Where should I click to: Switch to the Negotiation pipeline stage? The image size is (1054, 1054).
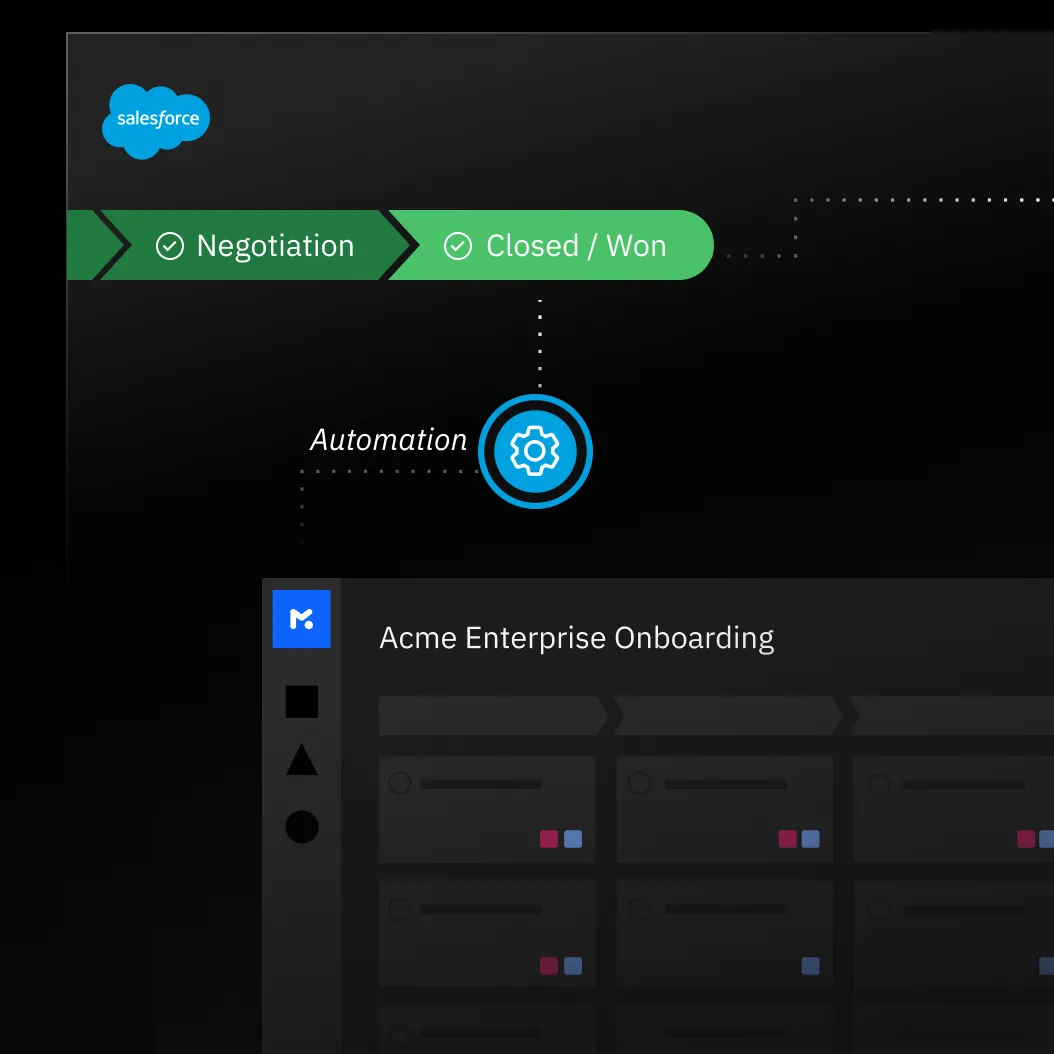(x=275, y=245)
